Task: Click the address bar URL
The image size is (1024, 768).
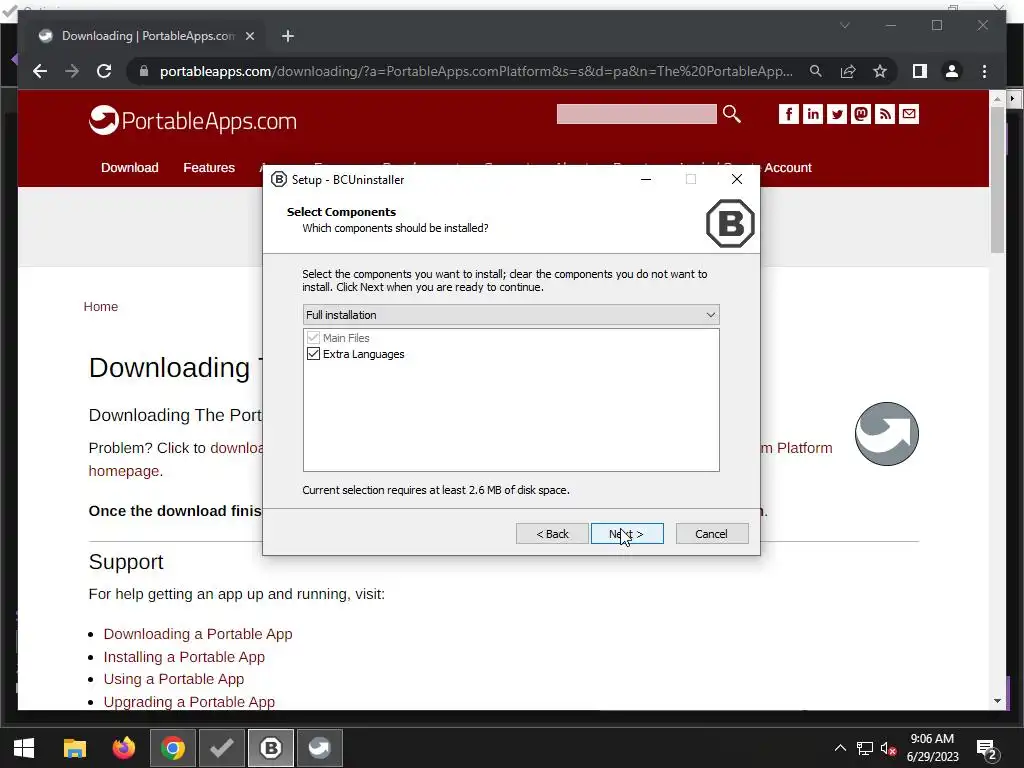Action: point(476,71)
